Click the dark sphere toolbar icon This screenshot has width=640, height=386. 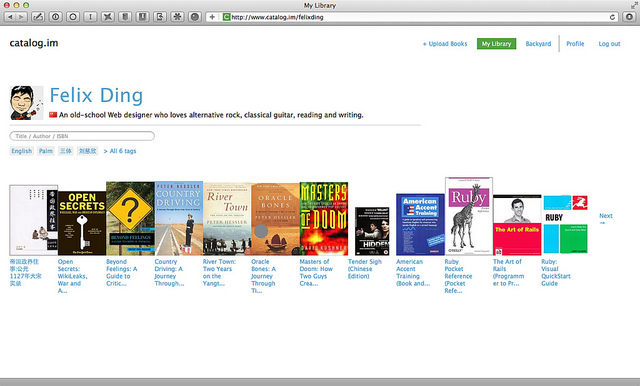coord(195,17)
